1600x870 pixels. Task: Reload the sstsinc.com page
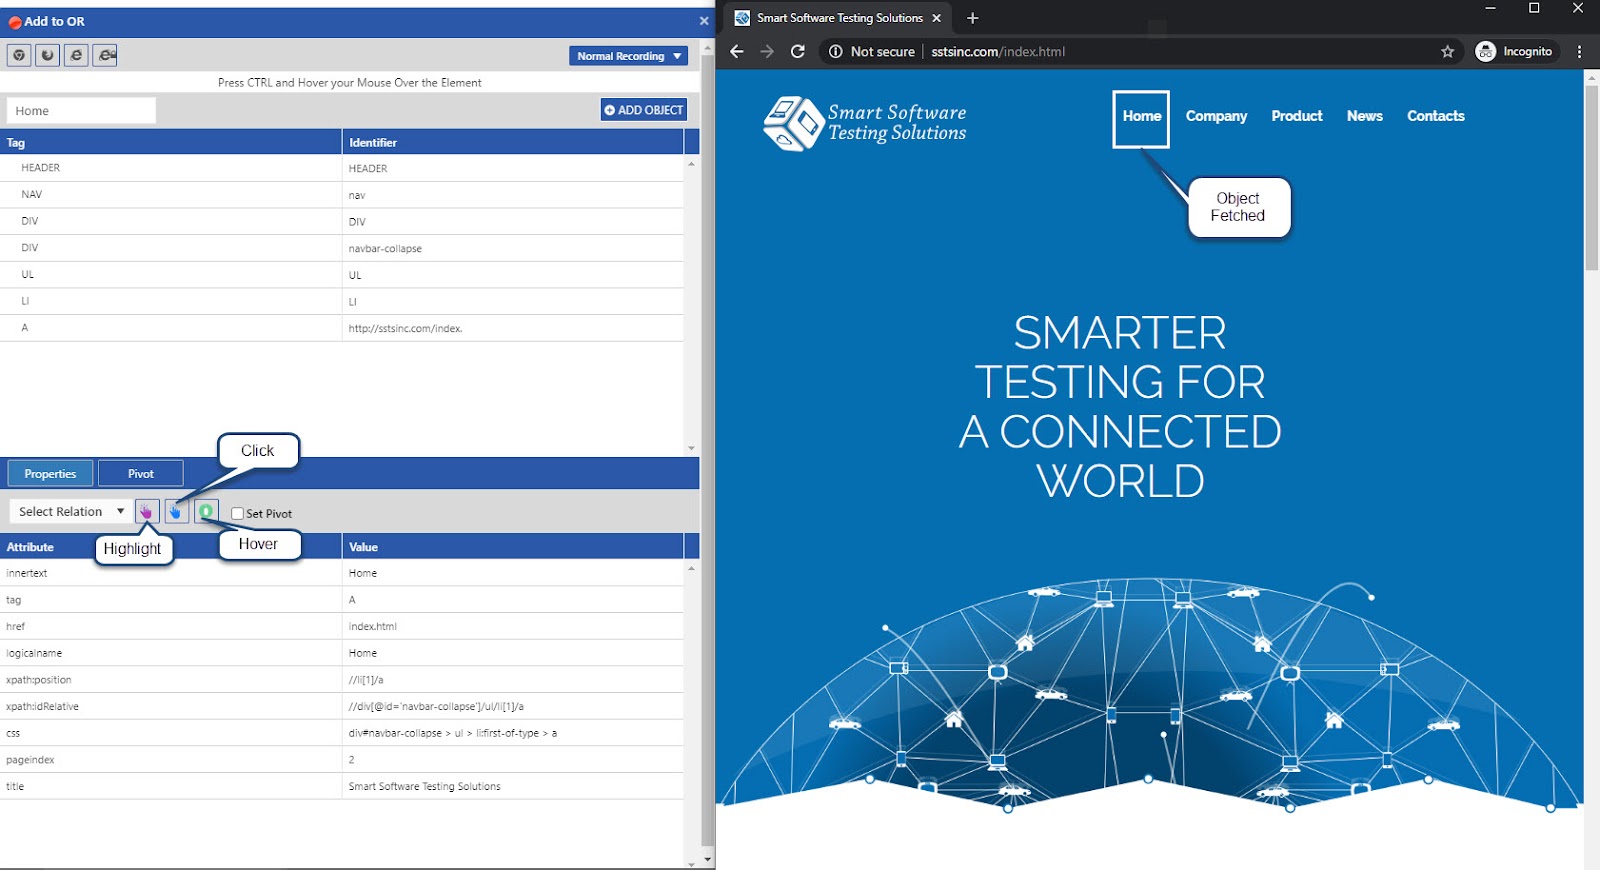[798, 51]
